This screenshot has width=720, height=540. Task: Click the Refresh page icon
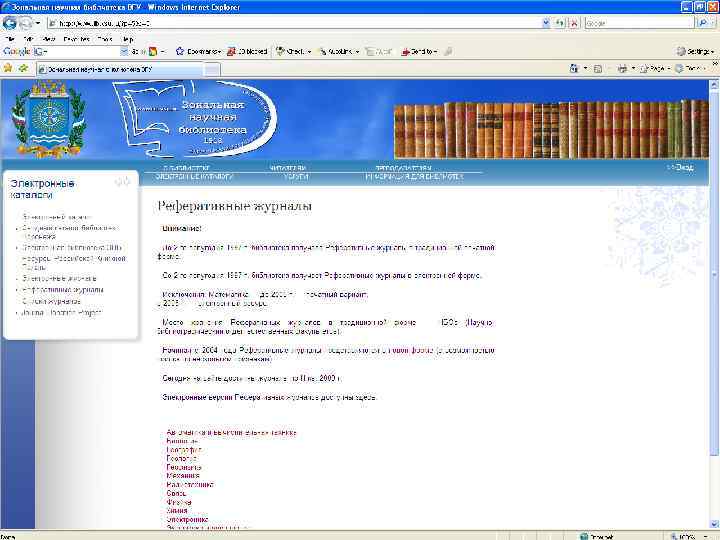click(560, 23)
